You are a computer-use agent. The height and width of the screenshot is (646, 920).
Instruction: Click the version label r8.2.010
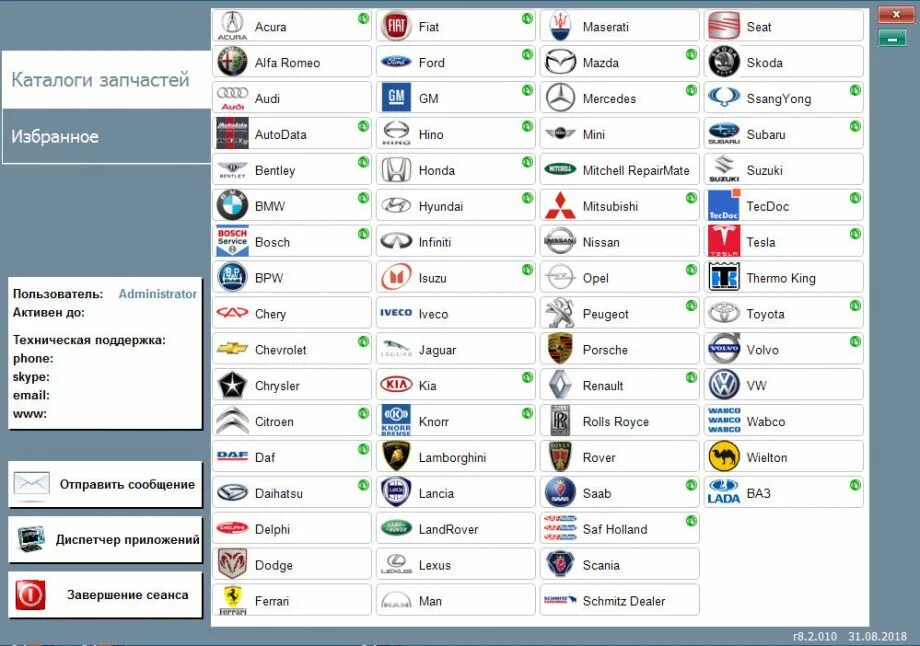tap(814, 636)
